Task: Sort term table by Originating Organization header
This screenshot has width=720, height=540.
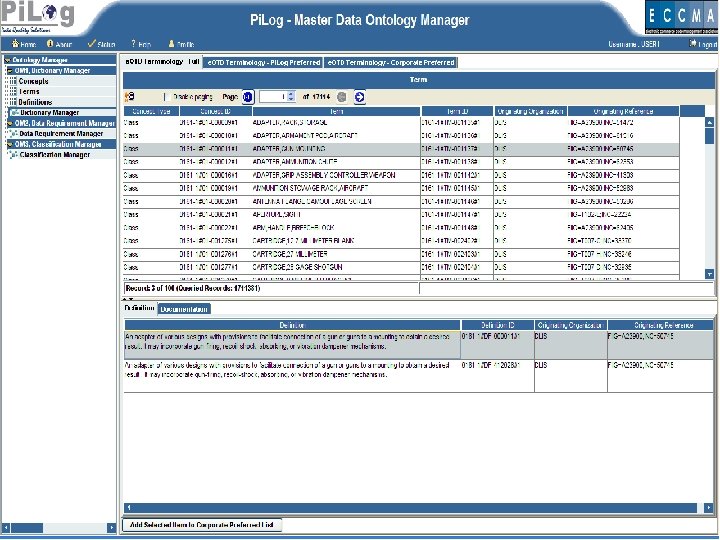Action: (x=530, y=111)
